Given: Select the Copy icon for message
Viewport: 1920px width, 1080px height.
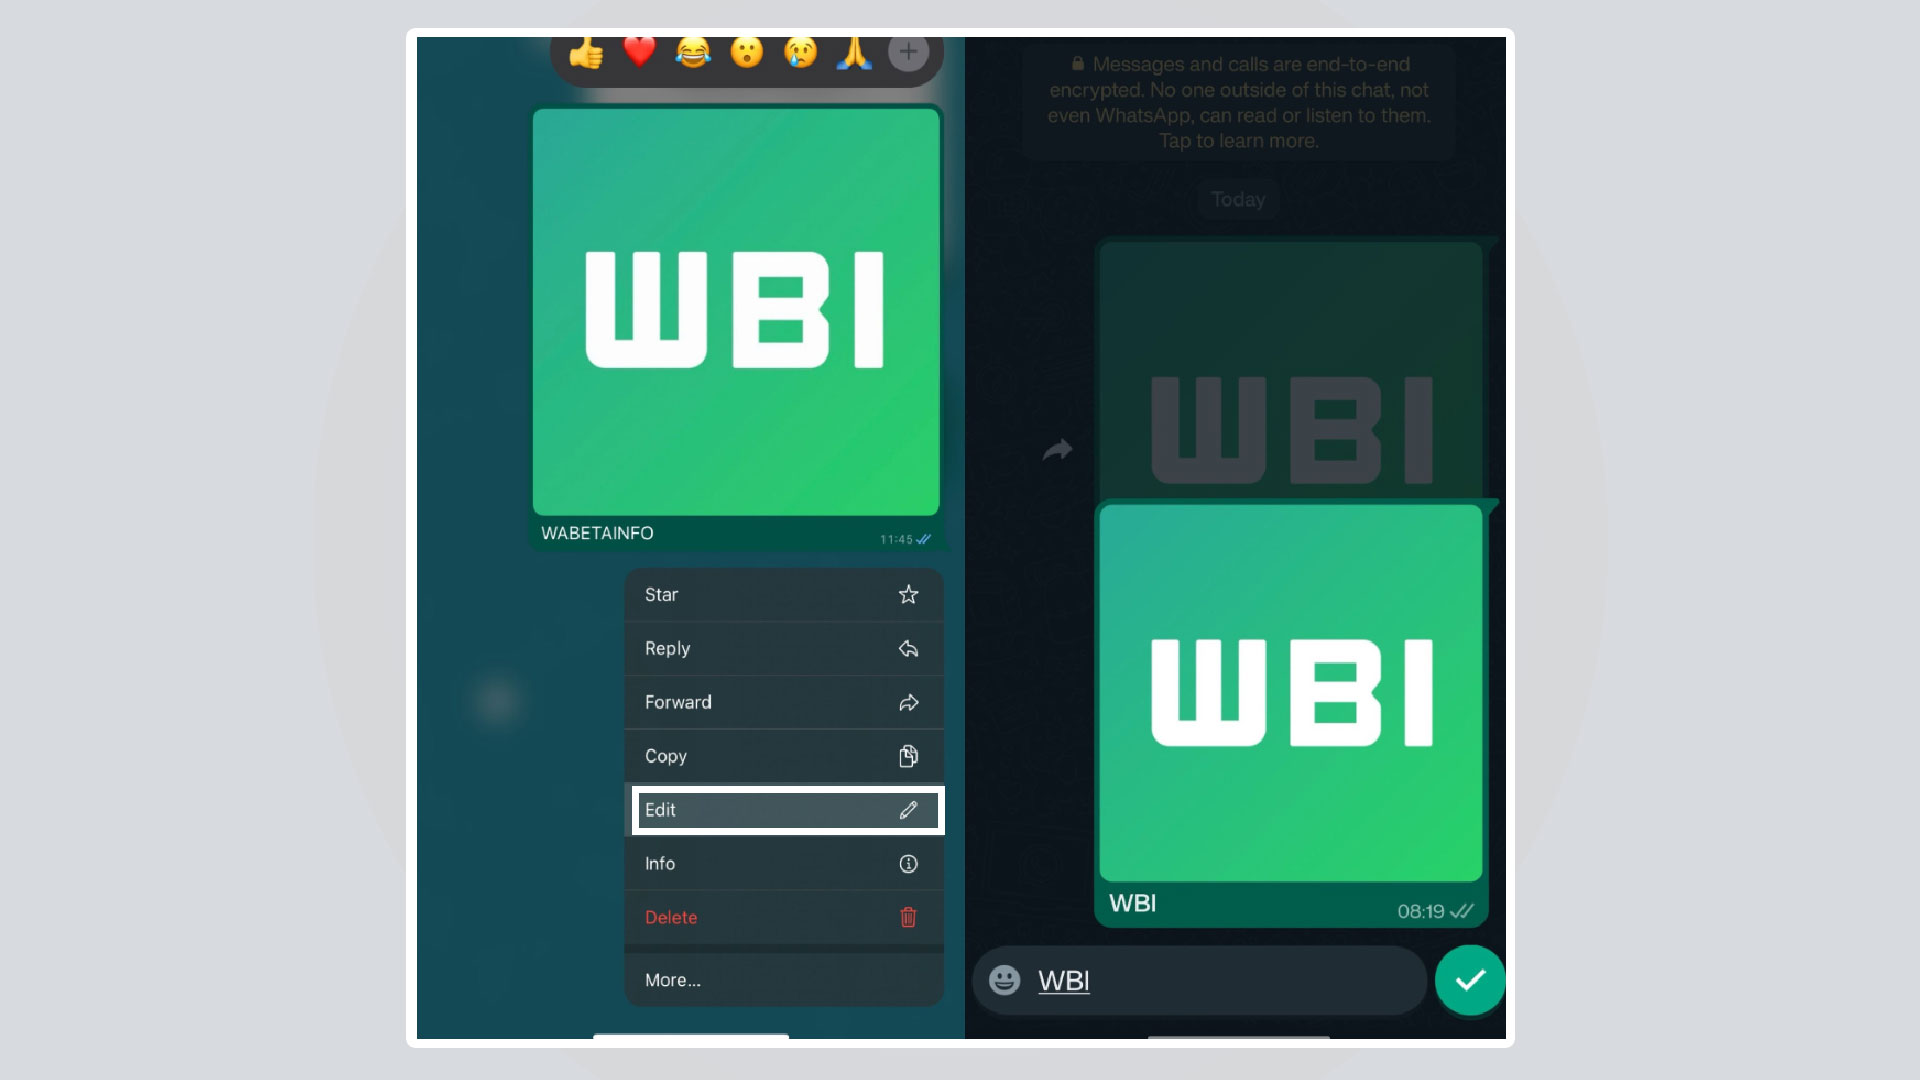Looking at the screenshot, I should 909,756.
